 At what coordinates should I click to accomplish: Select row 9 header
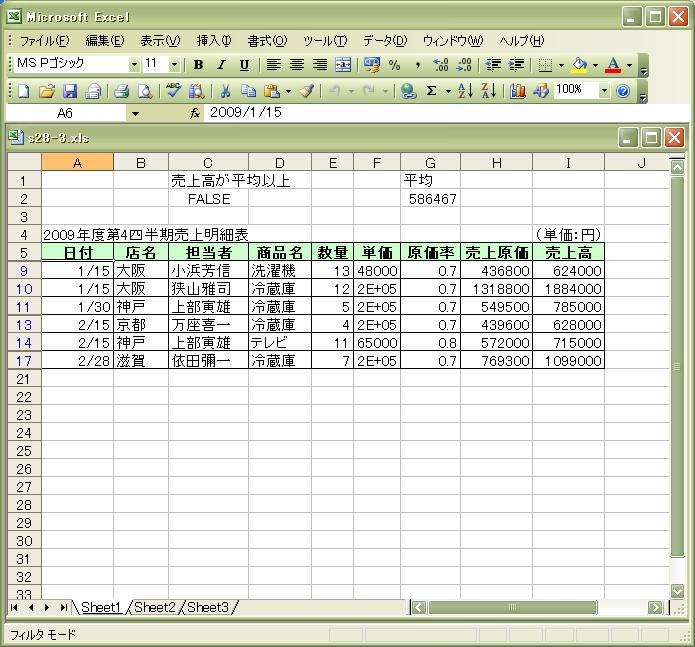[24, 270]
